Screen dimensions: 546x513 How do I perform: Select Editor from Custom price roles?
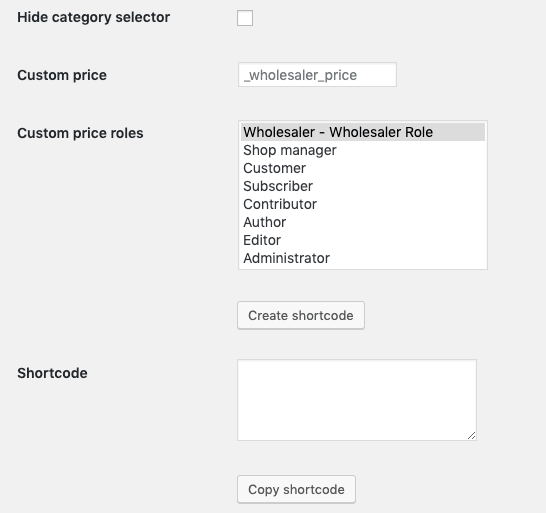(363, 240)
